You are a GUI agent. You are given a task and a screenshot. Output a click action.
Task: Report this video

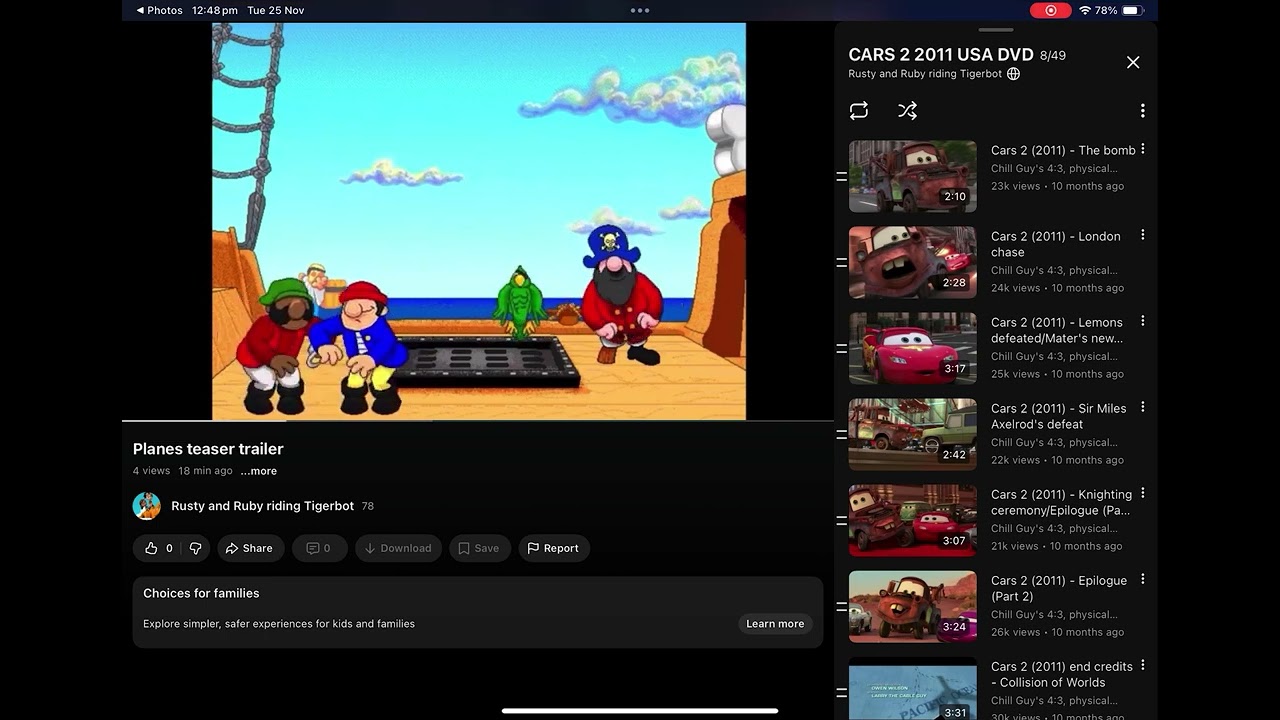tap(553, 548)
